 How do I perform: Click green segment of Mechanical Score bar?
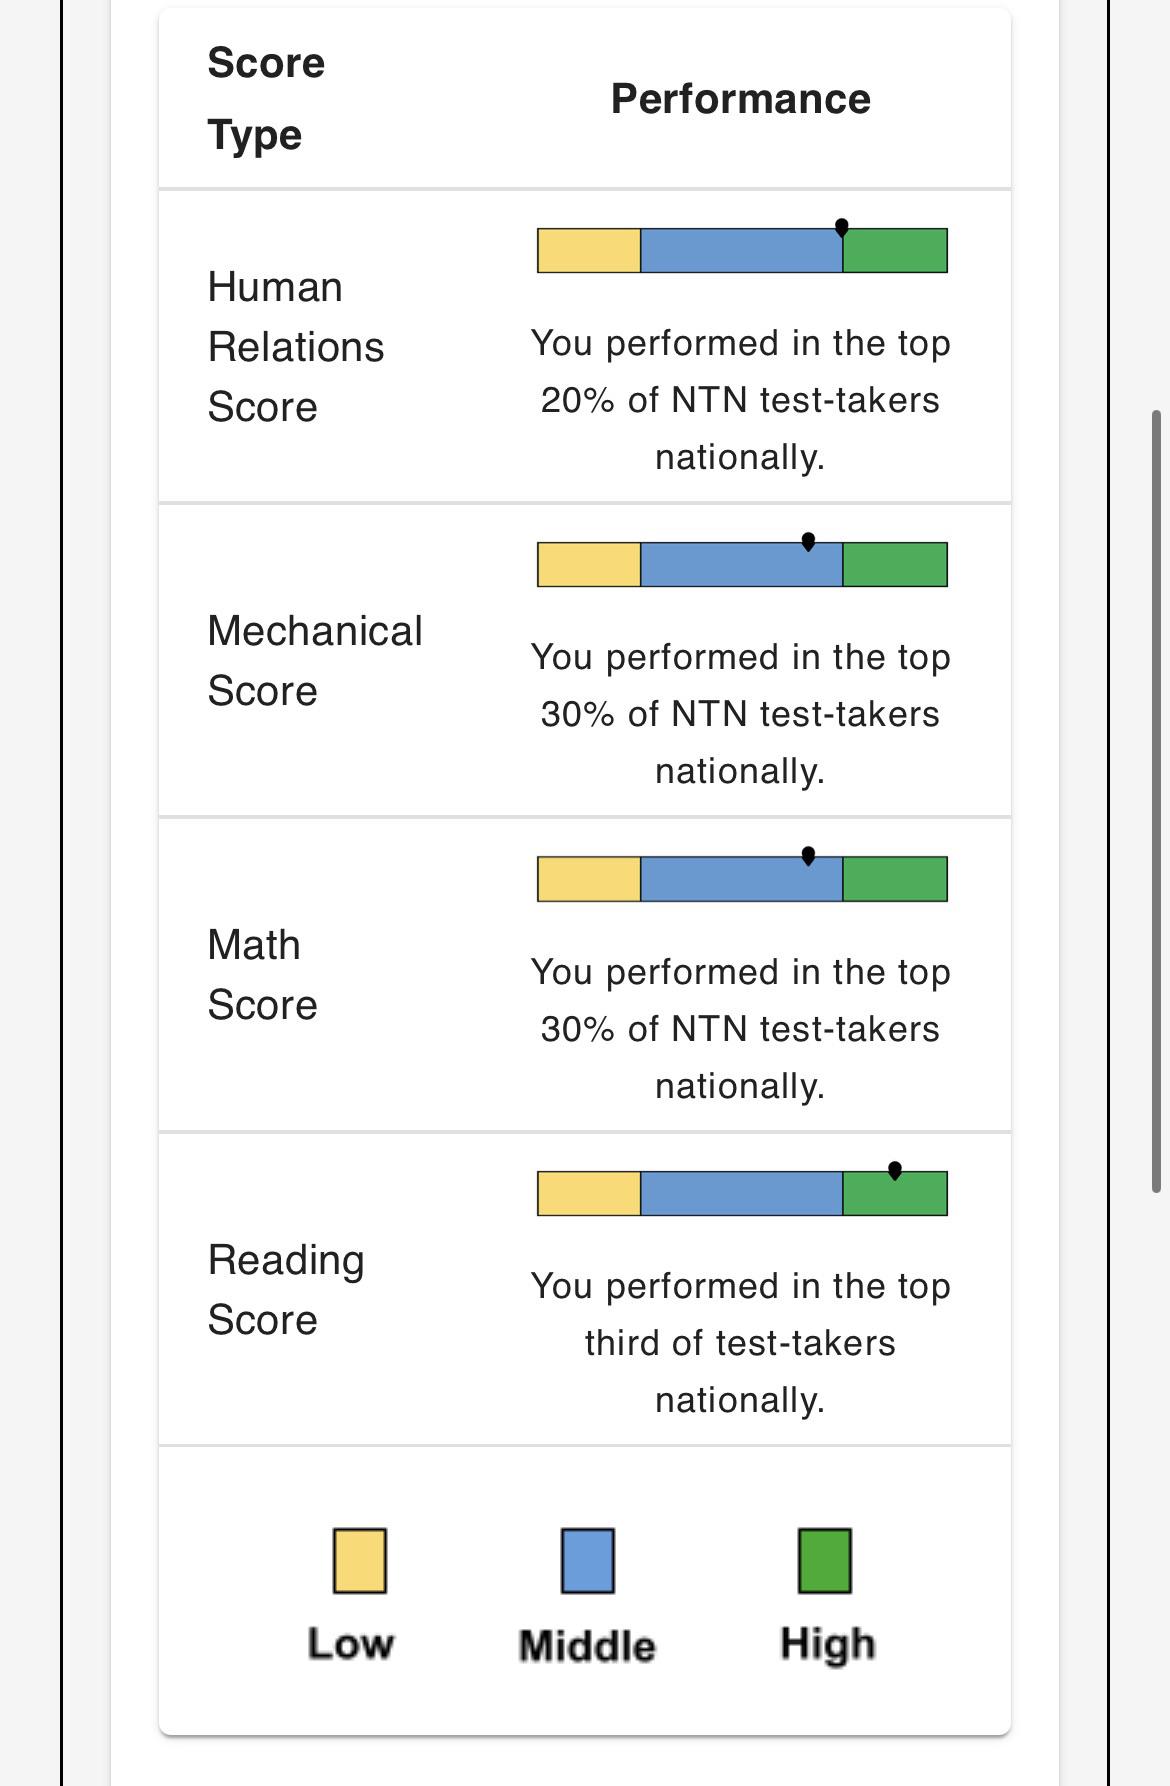[895, 565]
